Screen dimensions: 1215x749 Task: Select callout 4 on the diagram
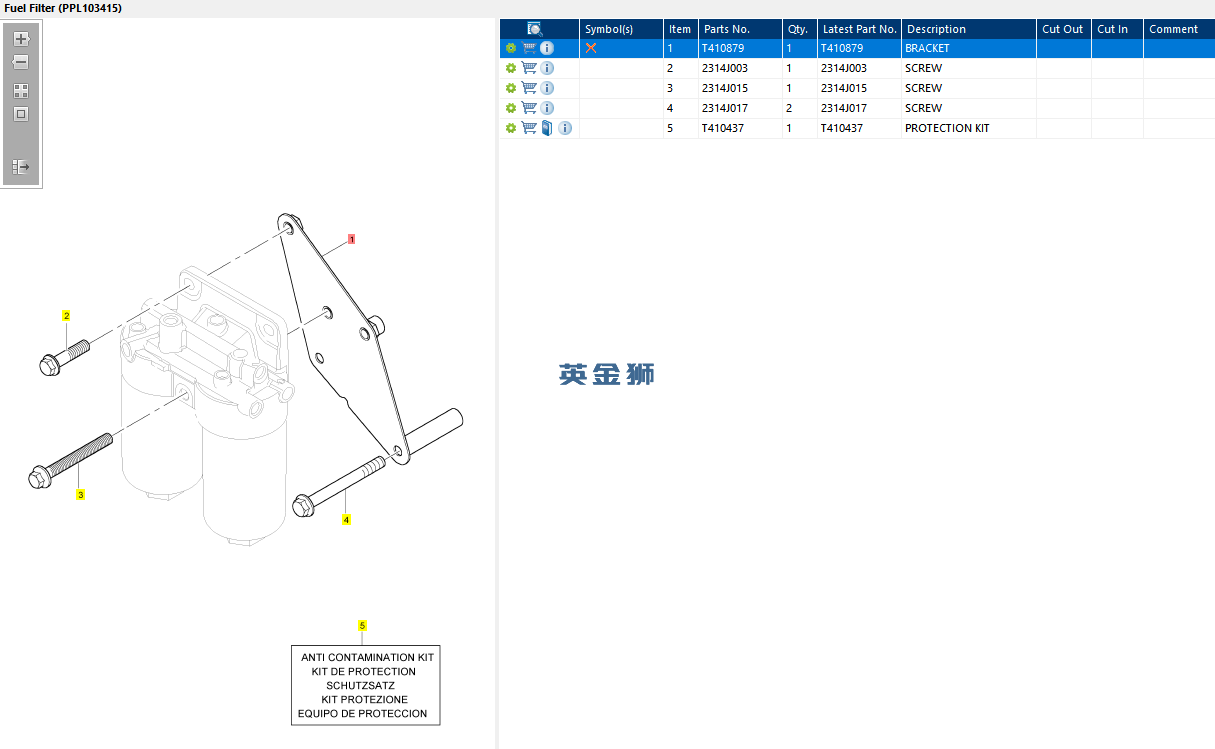(x=347, y=520)
